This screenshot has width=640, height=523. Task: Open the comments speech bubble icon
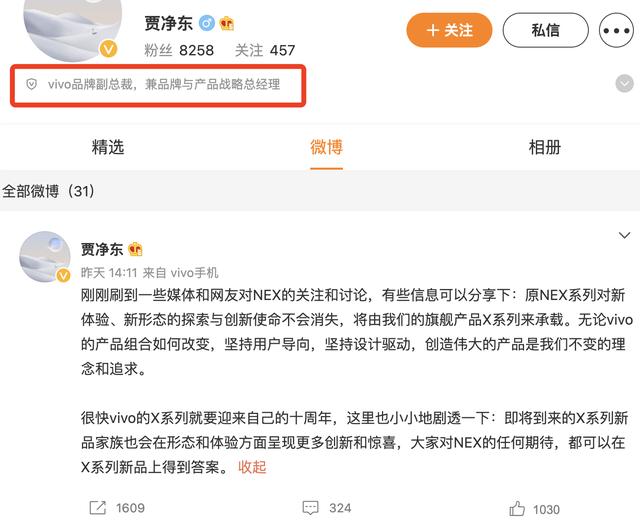310,508
